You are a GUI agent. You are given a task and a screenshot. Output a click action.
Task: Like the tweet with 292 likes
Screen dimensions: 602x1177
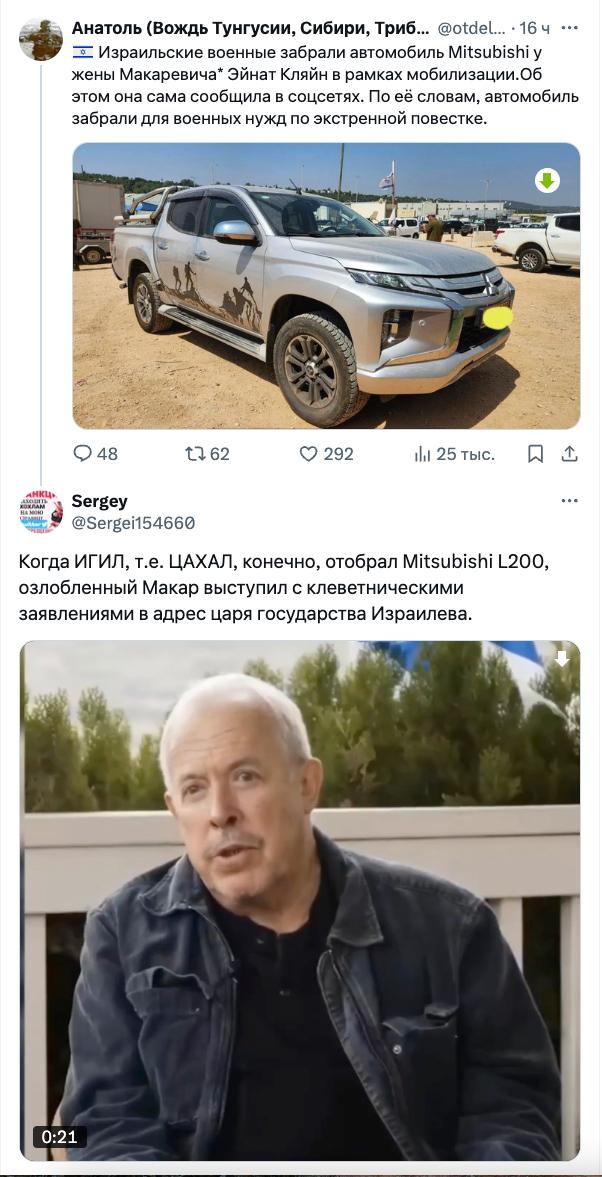[327, 453]
